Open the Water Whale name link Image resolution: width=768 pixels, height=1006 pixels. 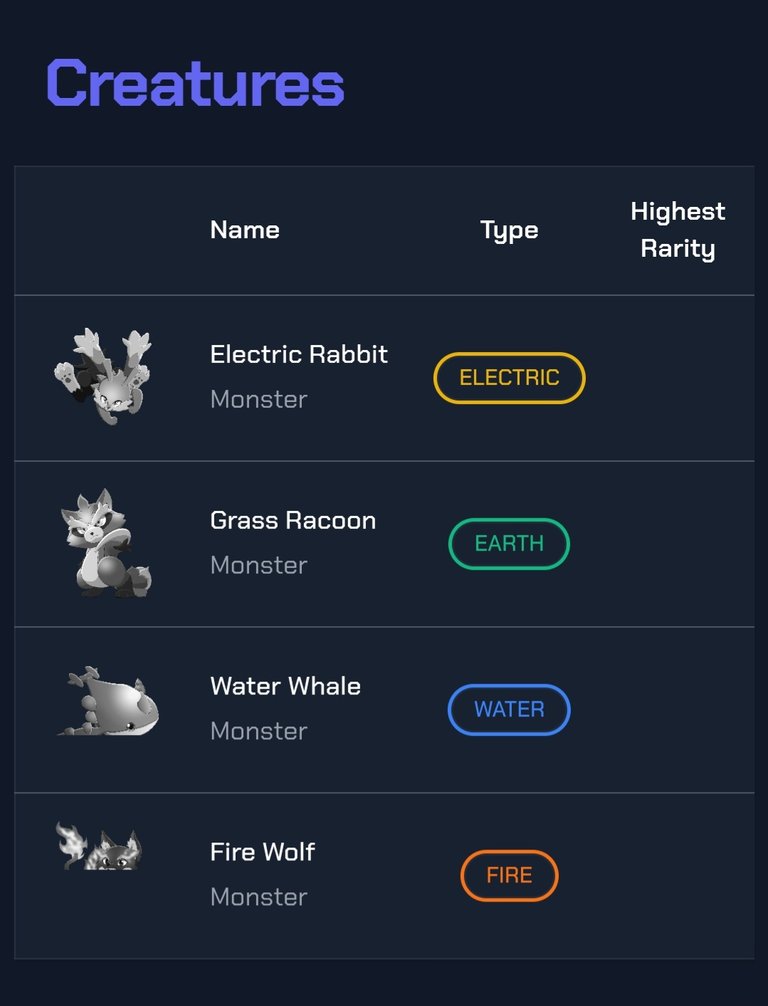click(286, 686)
